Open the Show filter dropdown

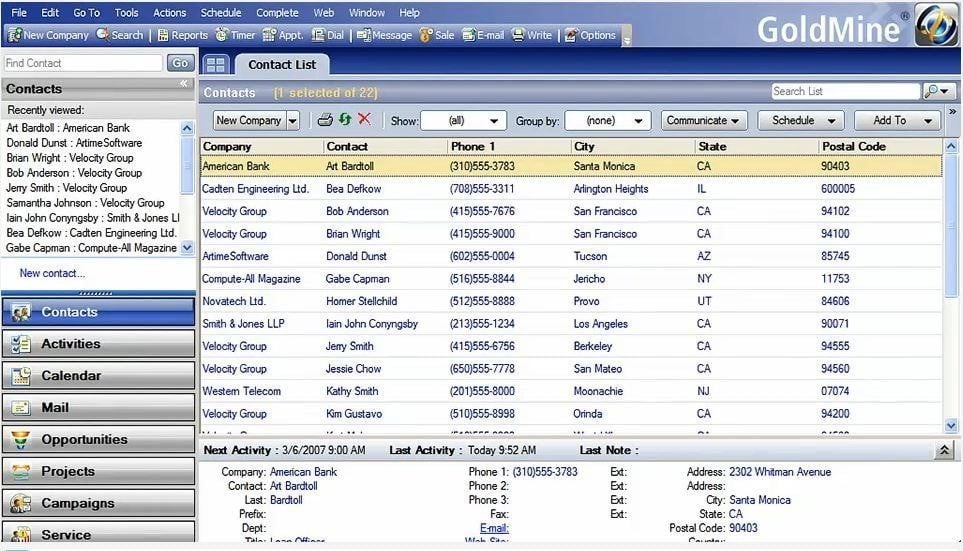coord(463,121)
